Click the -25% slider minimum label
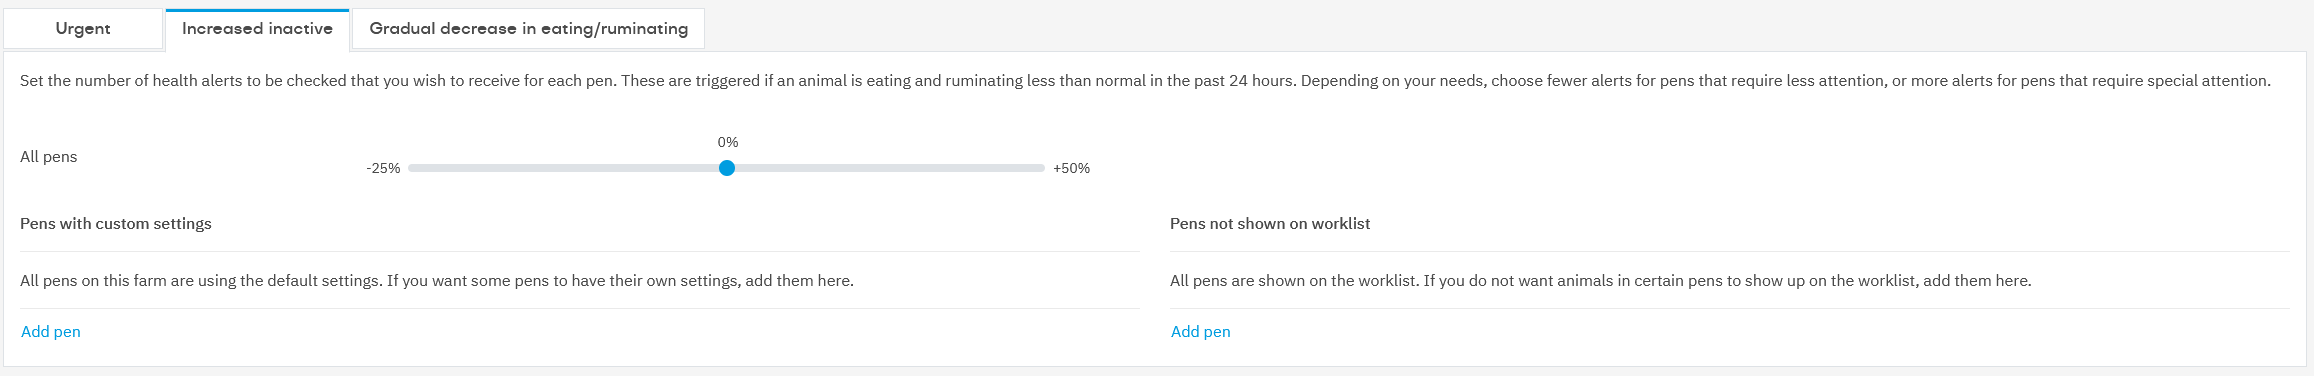Image resolution: width=2314 pixels, height=376 pixels. [x=383, y=168]
